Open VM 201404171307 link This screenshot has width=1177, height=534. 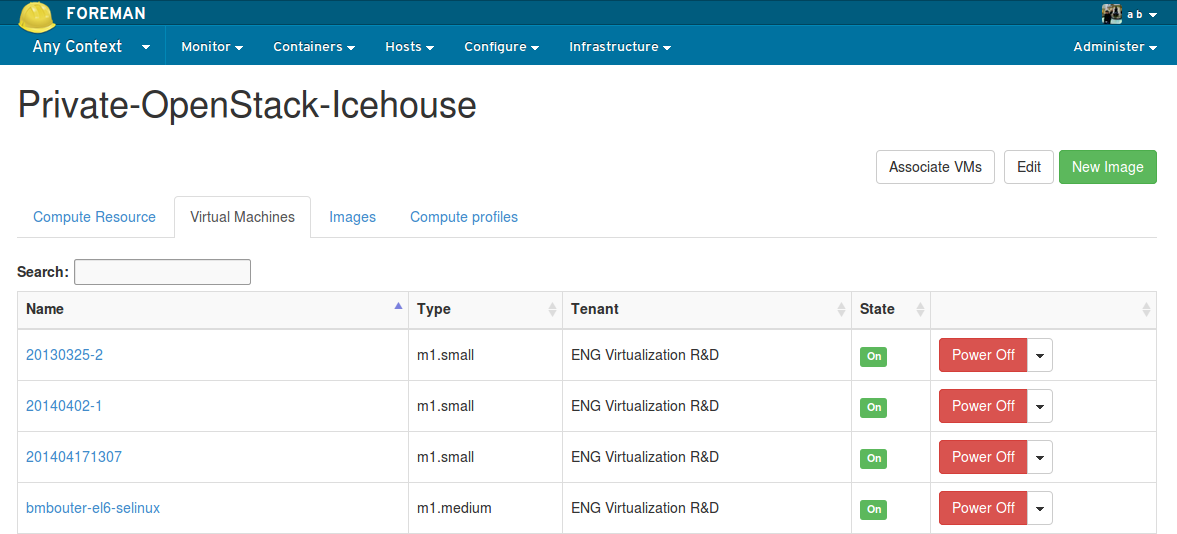click(x=74, y=457)
